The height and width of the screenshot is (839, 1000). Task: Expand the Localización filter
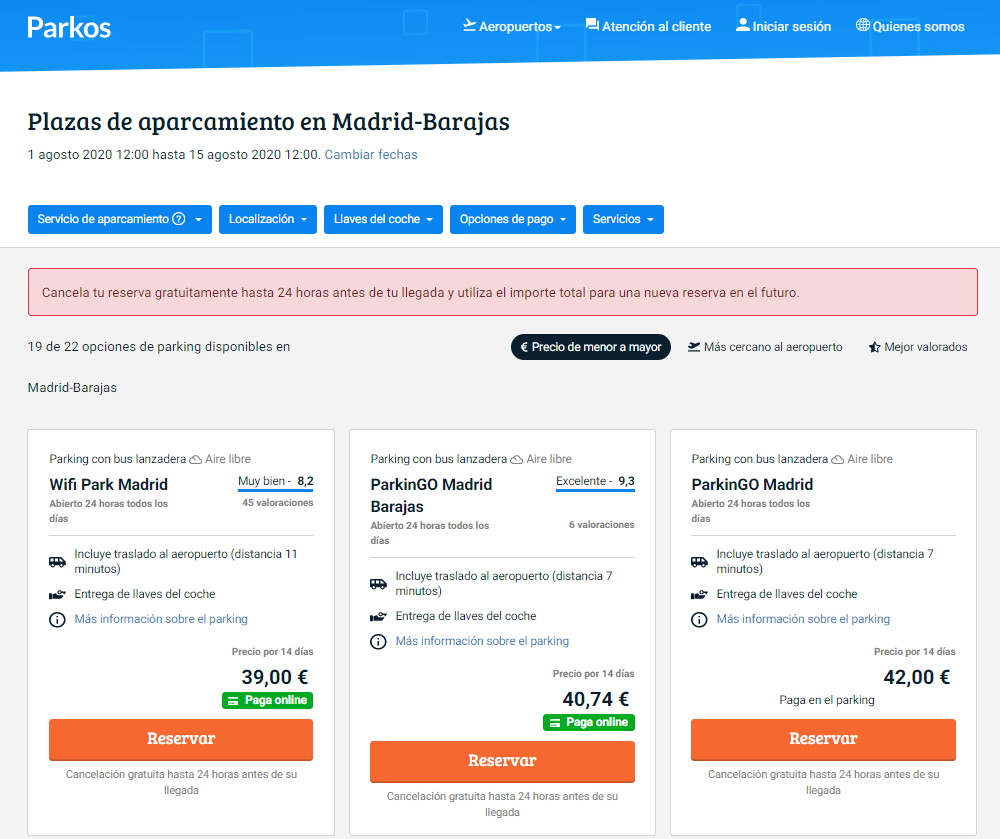click(x=268, y=219)
